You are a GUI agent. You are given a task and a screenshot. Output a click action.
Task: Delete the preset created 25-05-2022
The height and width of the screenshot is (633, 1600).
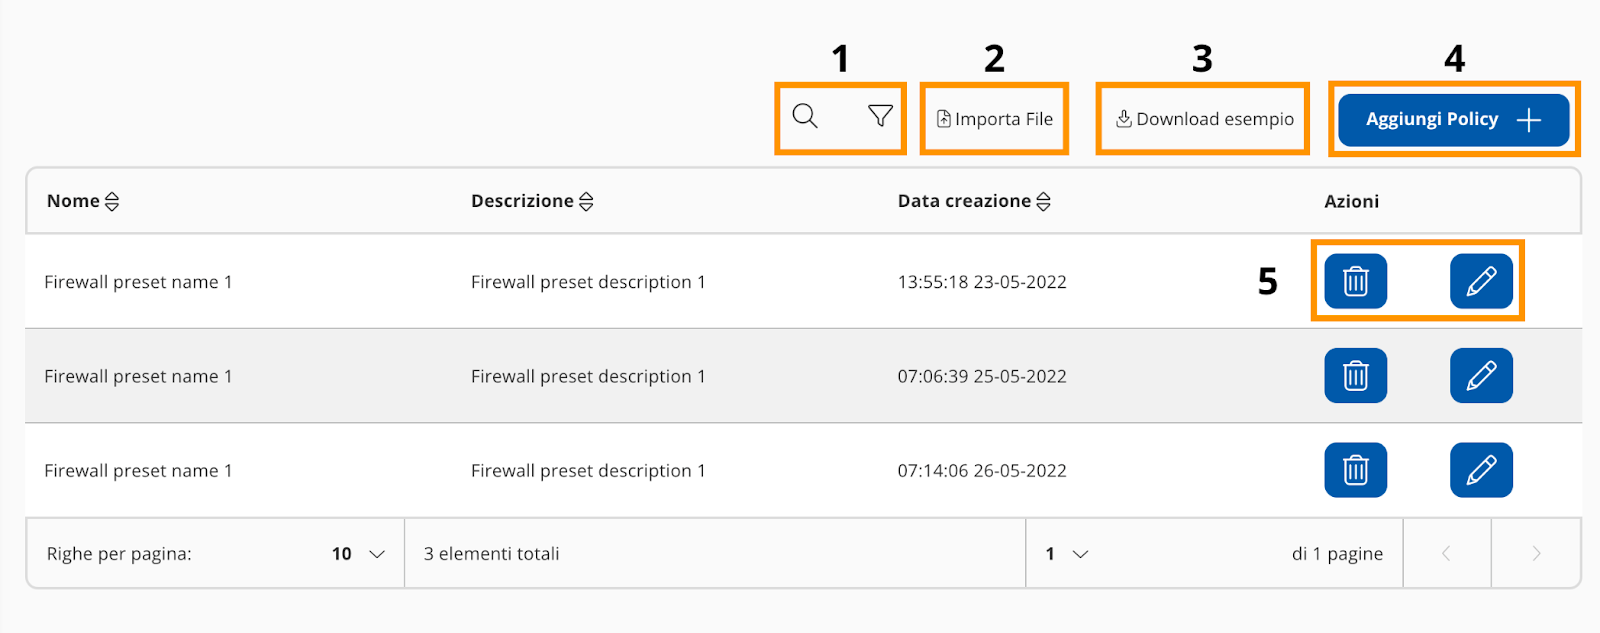click(1355, 376)
